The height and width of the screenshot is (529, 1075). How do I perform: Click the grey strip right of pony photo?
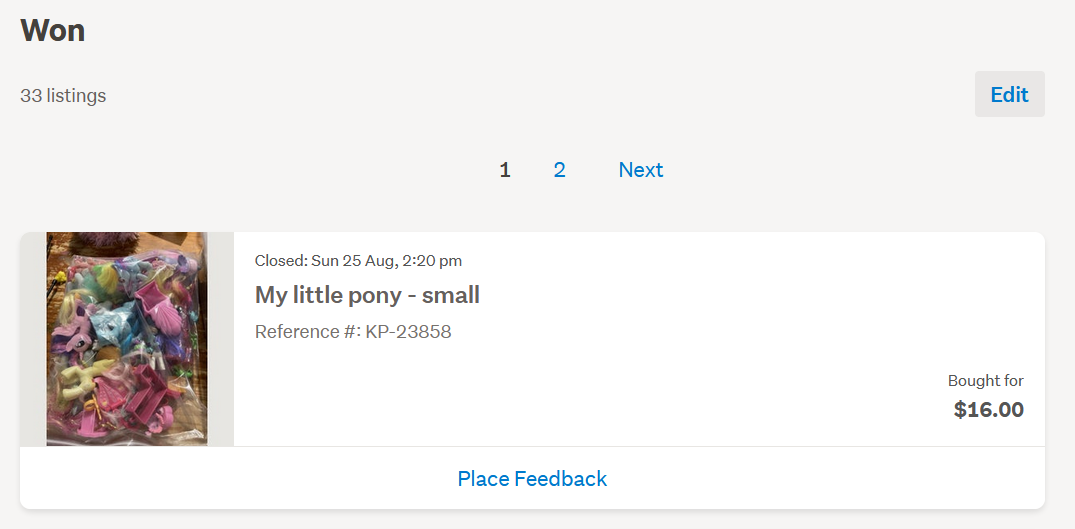pos(221,339)
